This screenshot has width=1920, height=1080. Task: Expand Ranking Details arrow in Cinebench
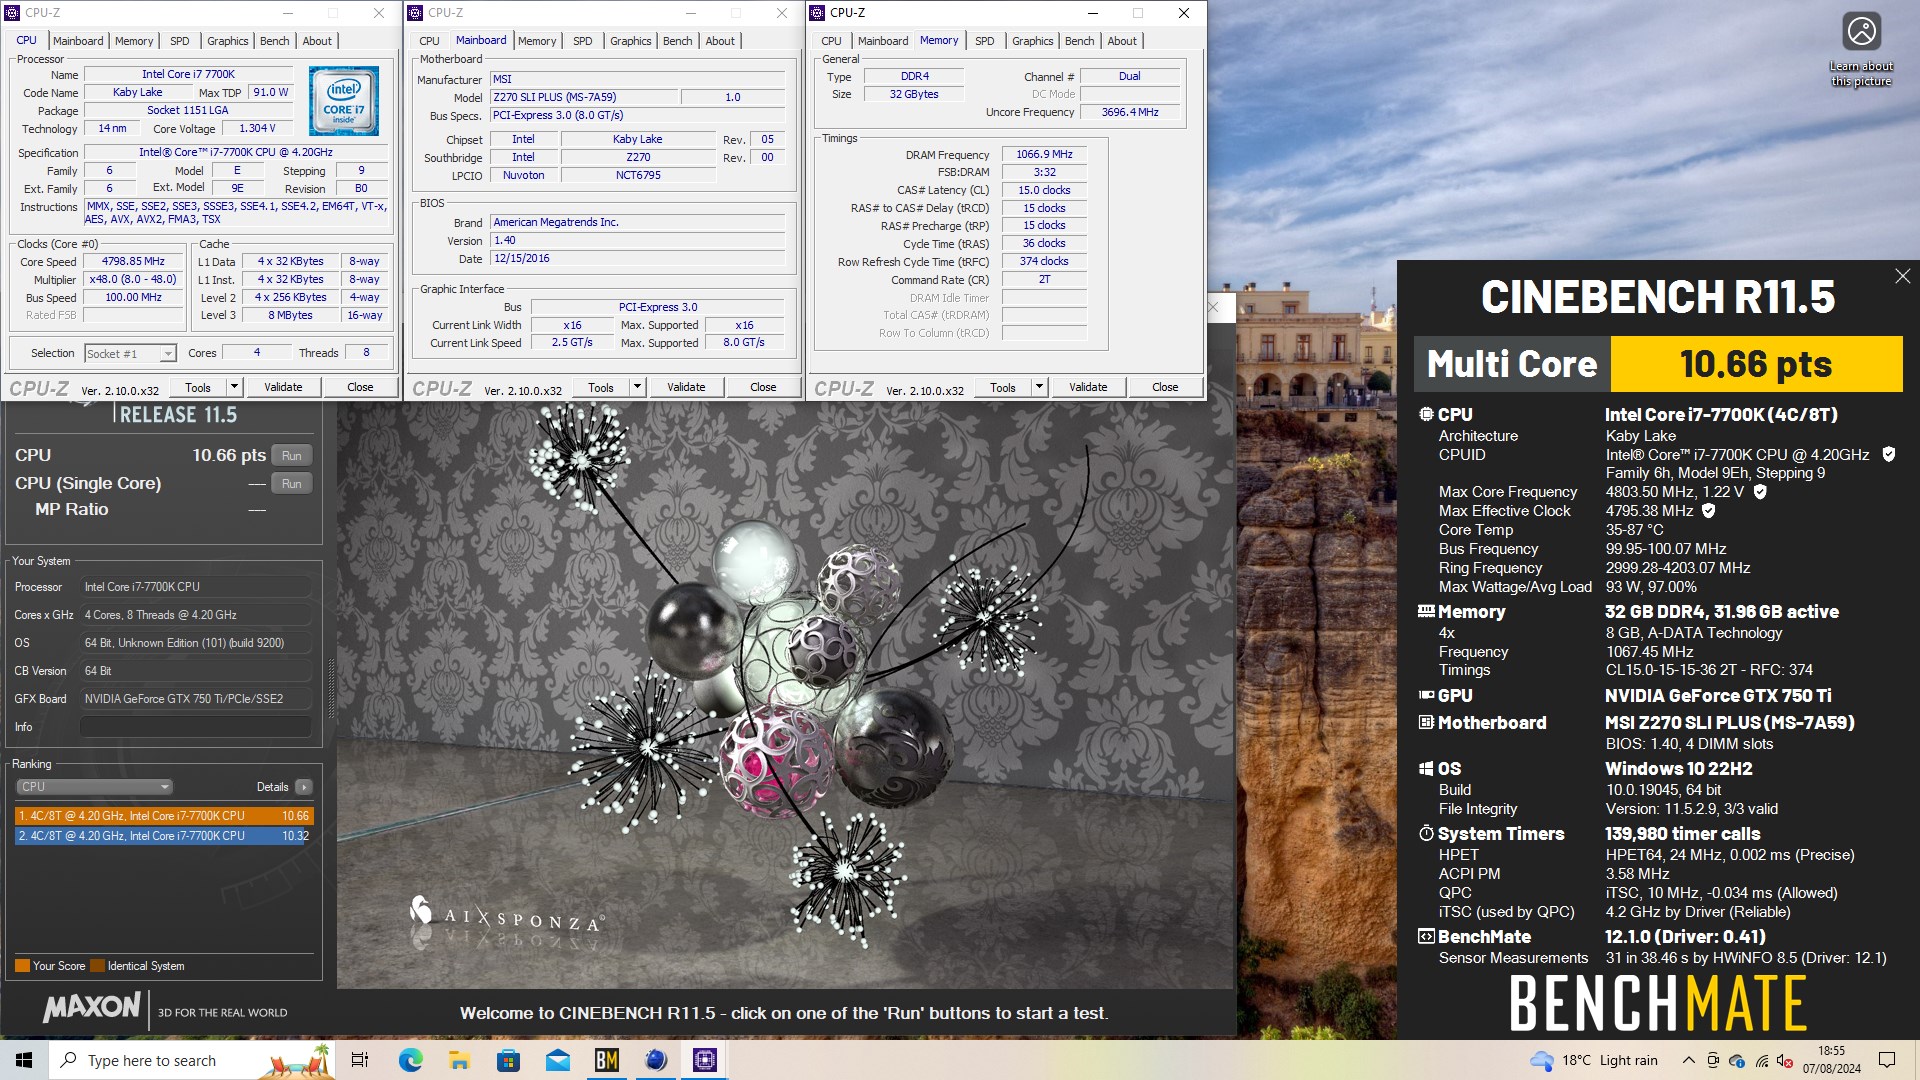click(x=304, y=787)
